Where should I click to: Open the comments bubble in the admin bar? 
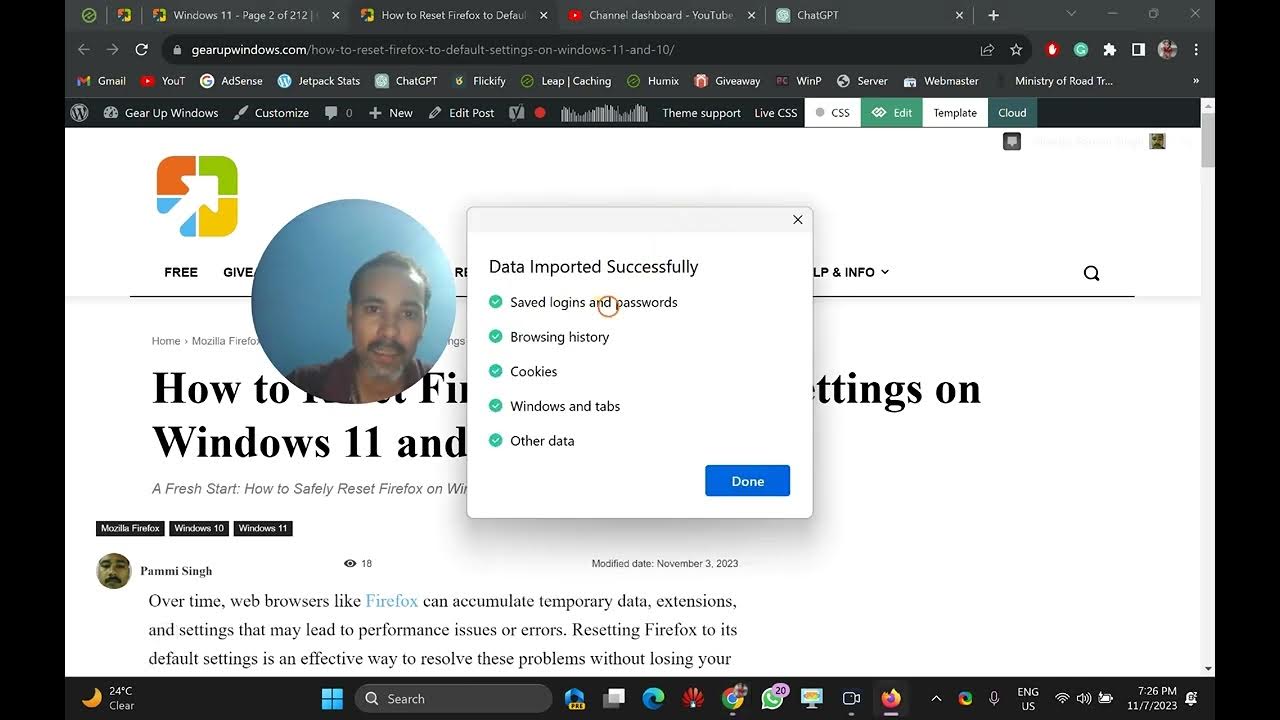338,113
